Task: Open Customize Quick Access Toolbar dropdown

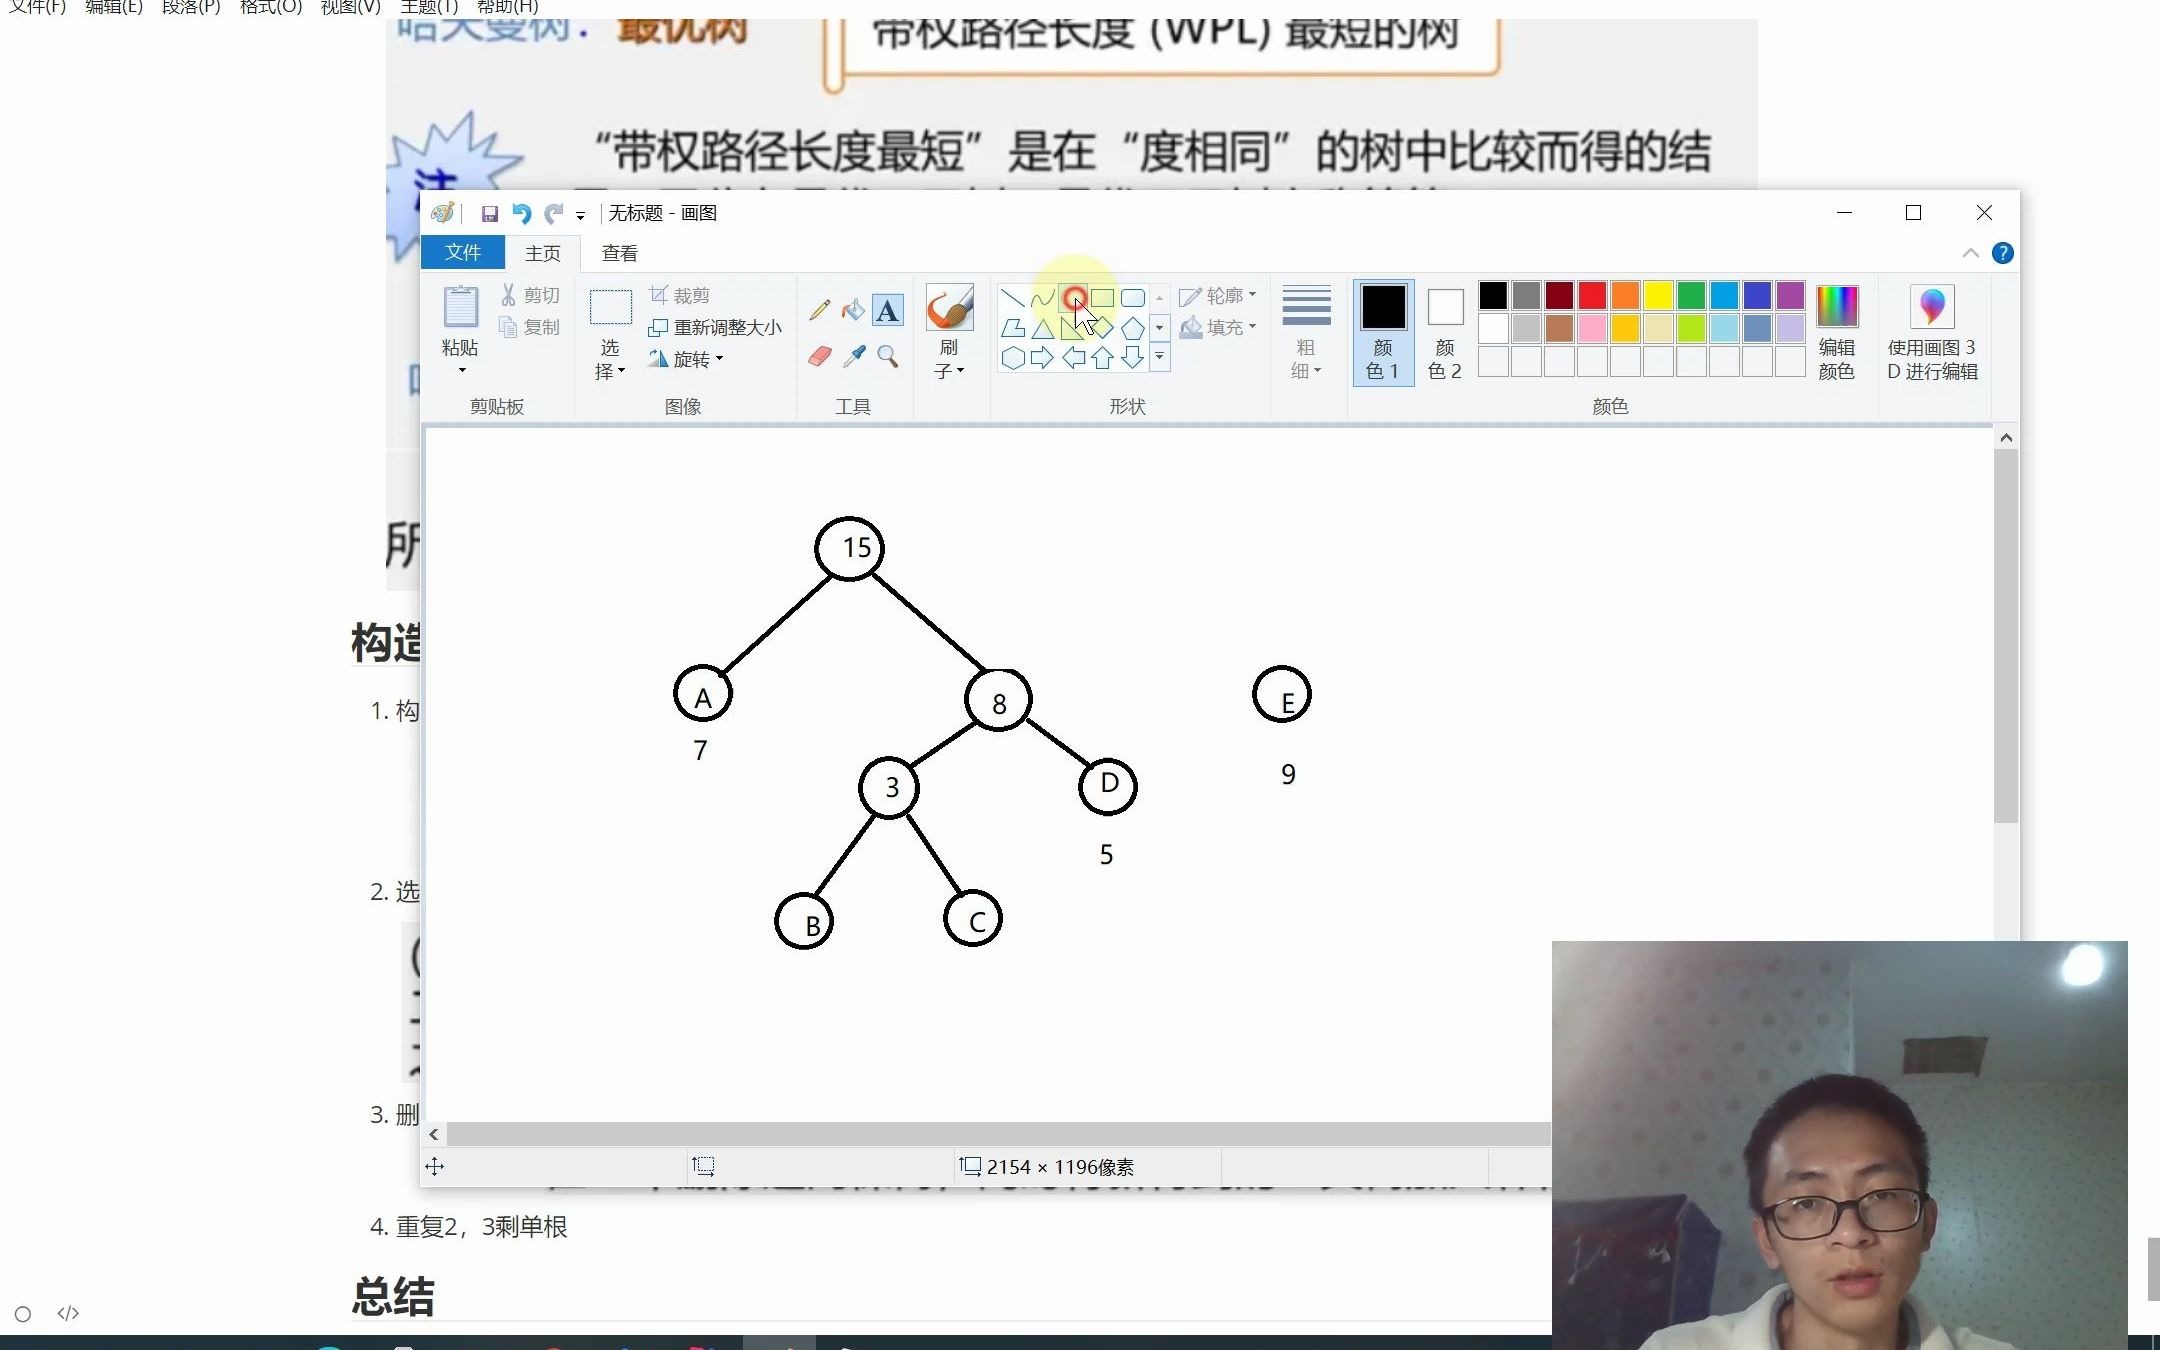Action: pyautogui.click(x=580, y=215)
